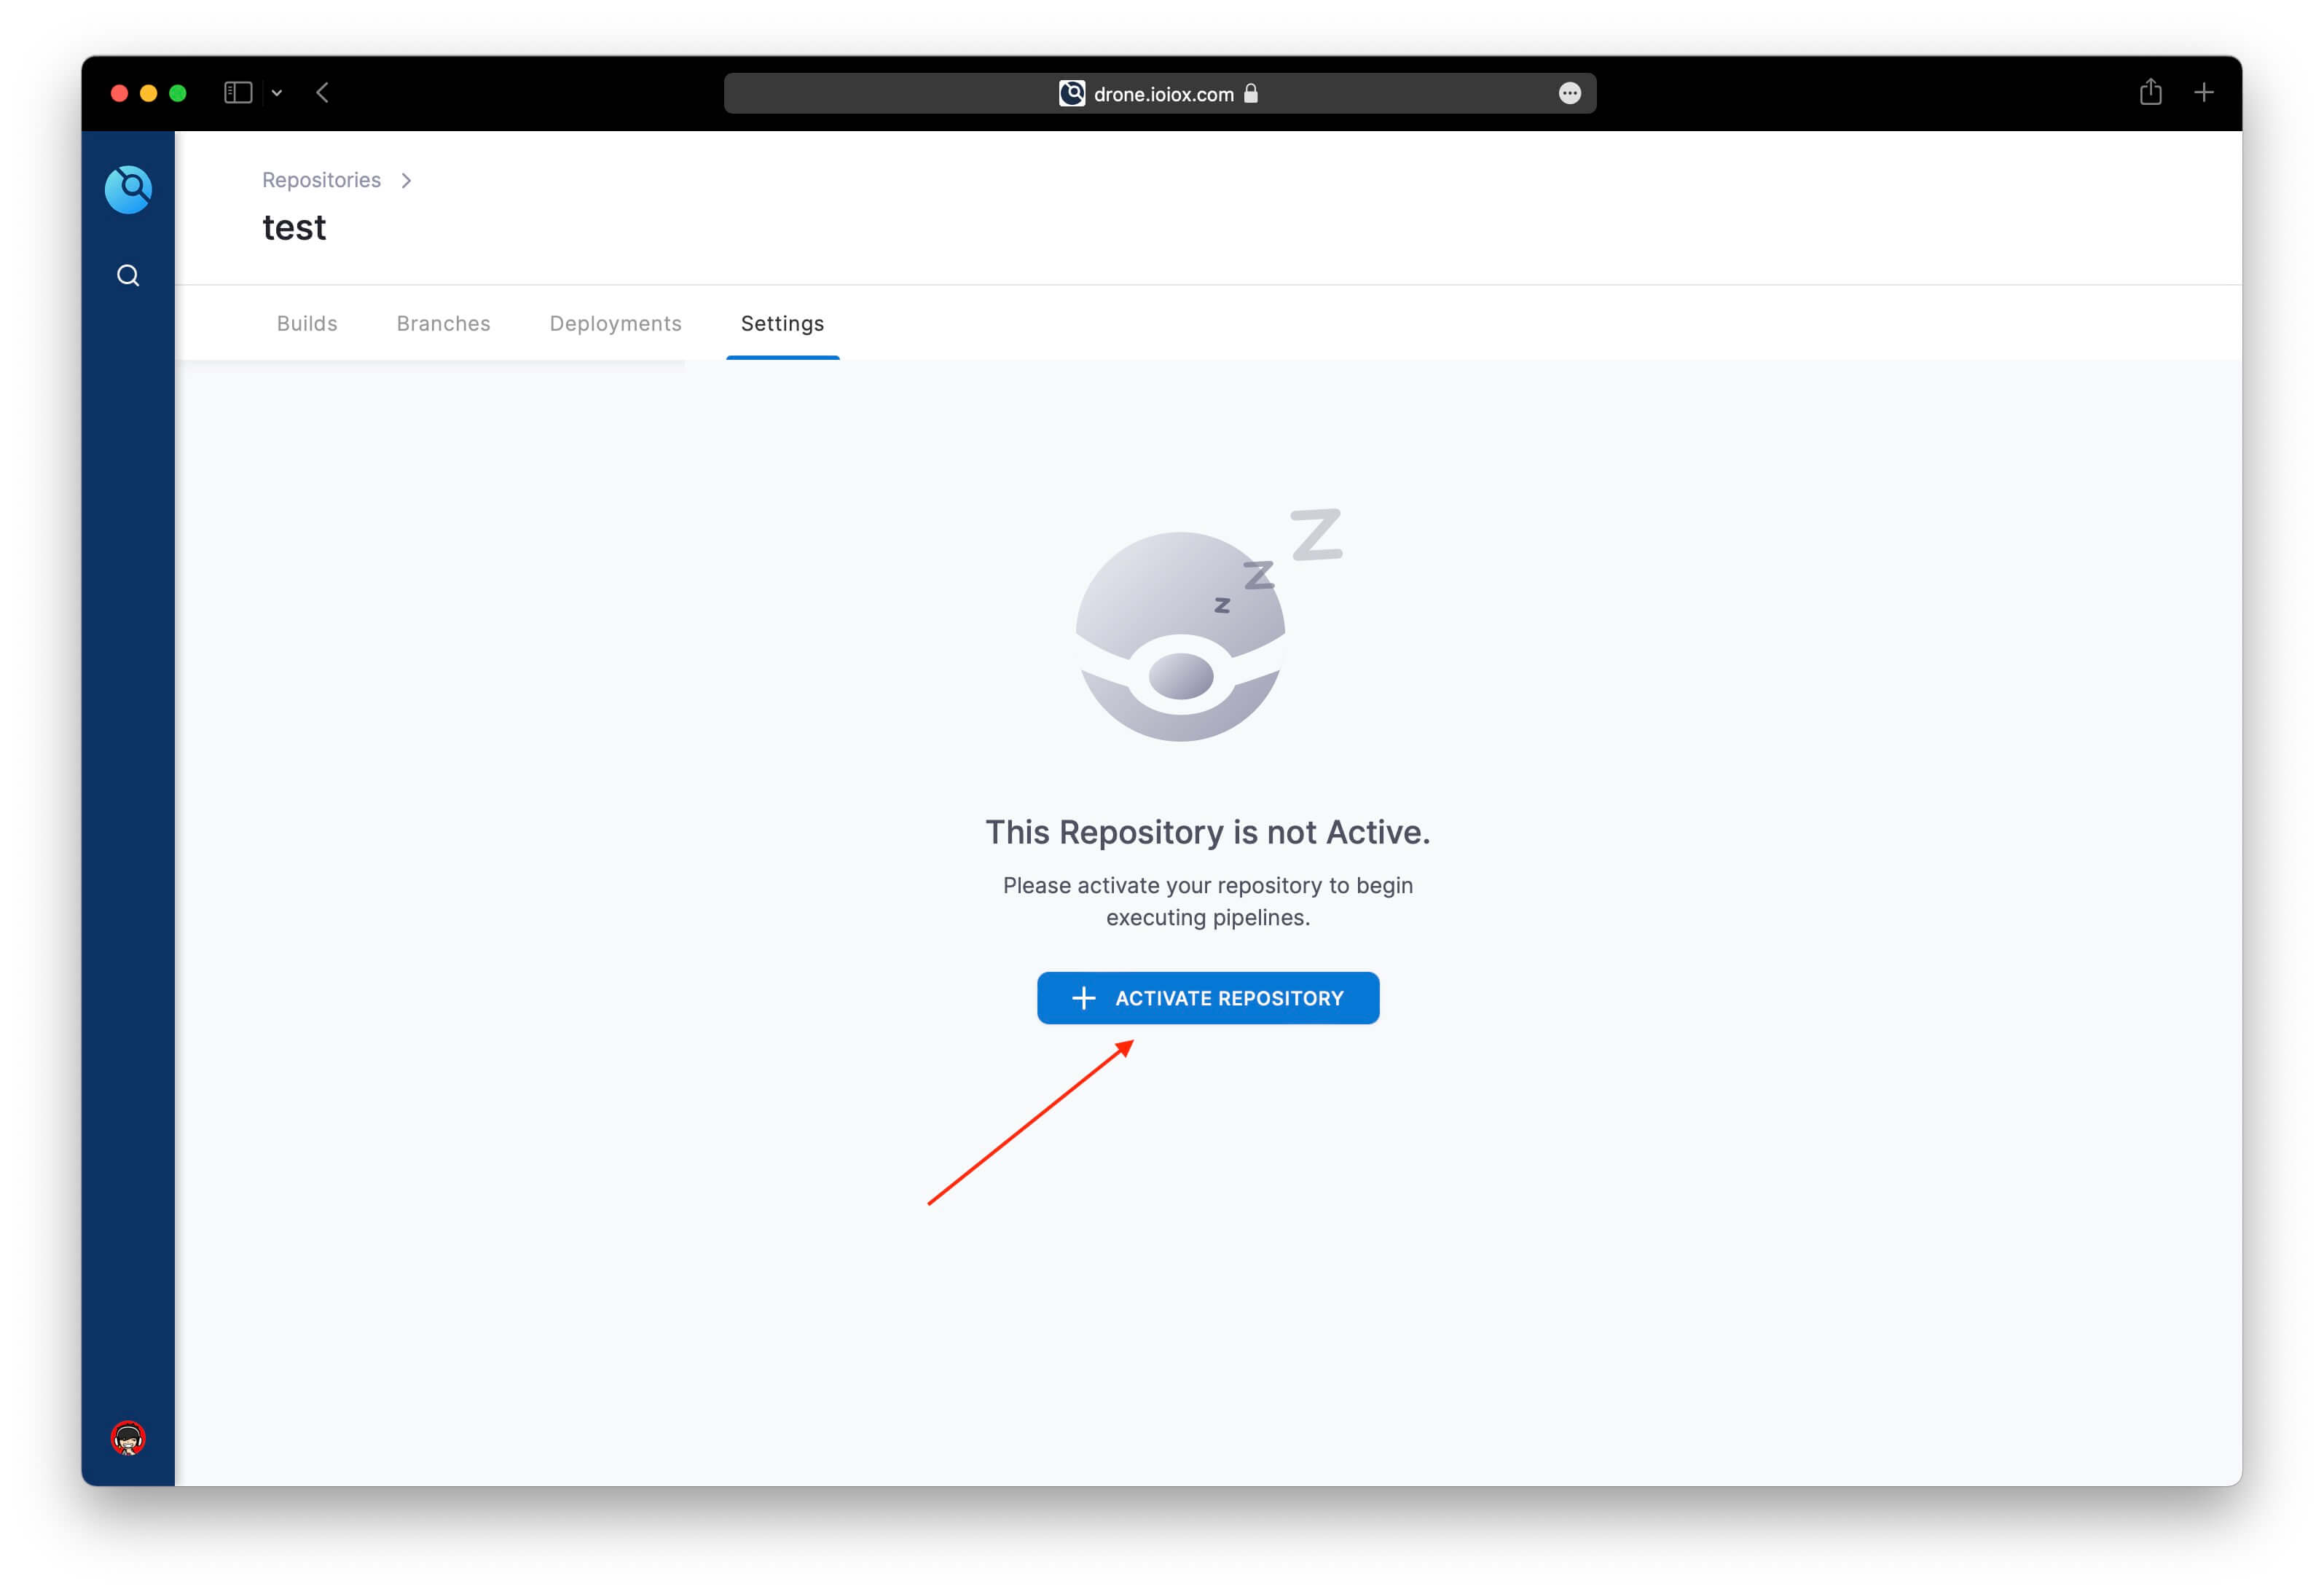This screenshot has width=2324, height=1594.
Task: Click the site favicon in address bar
Action: [x=1071, y=93]
